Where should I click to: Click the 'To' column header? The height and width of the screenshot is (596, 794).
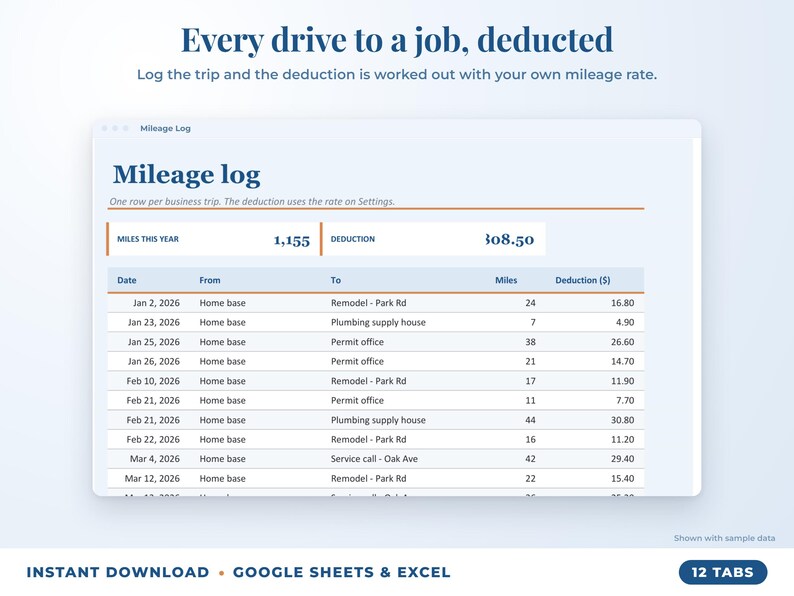tap(336, 280)
